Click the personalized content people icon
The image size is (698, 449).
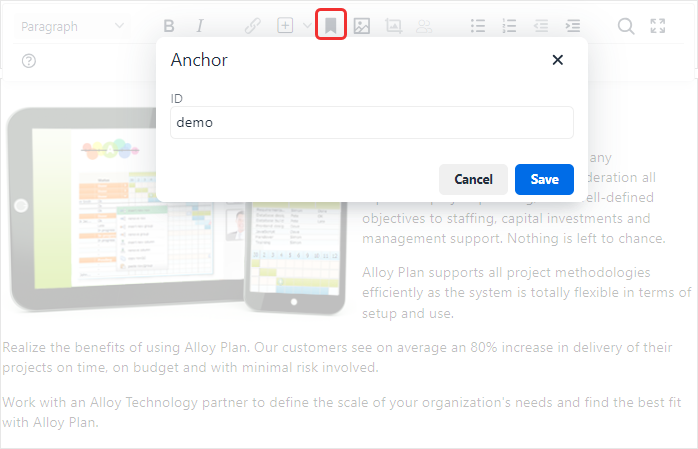(x=424, y=26)
